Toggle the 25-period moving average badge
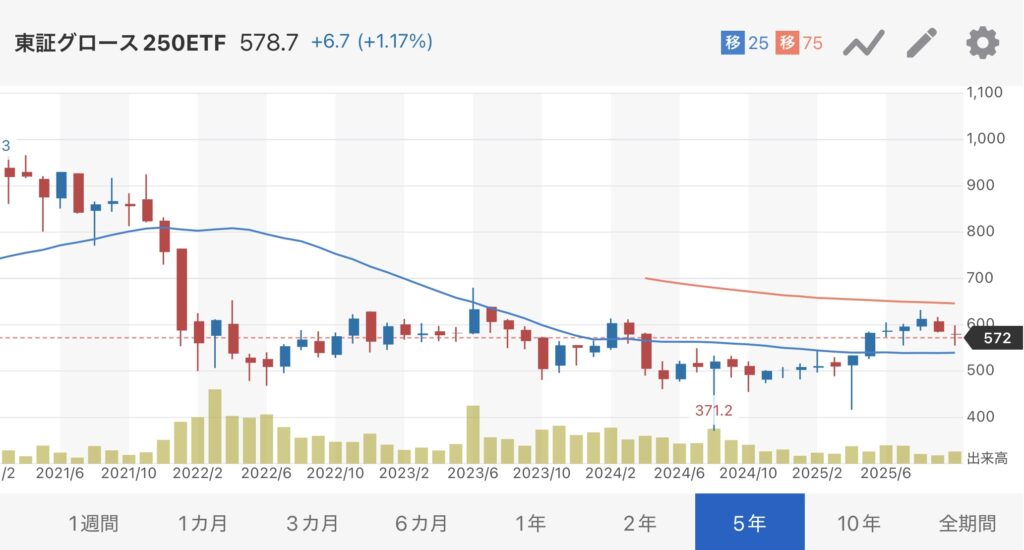1024x550 pixels. (745, 43)
